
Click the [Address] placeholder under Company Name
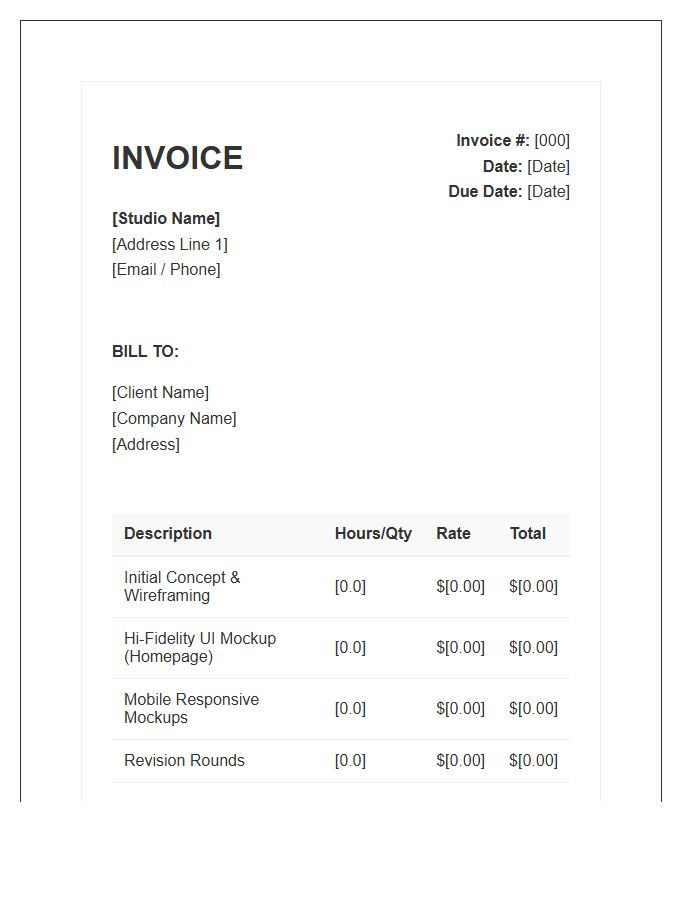pos(146,444)
